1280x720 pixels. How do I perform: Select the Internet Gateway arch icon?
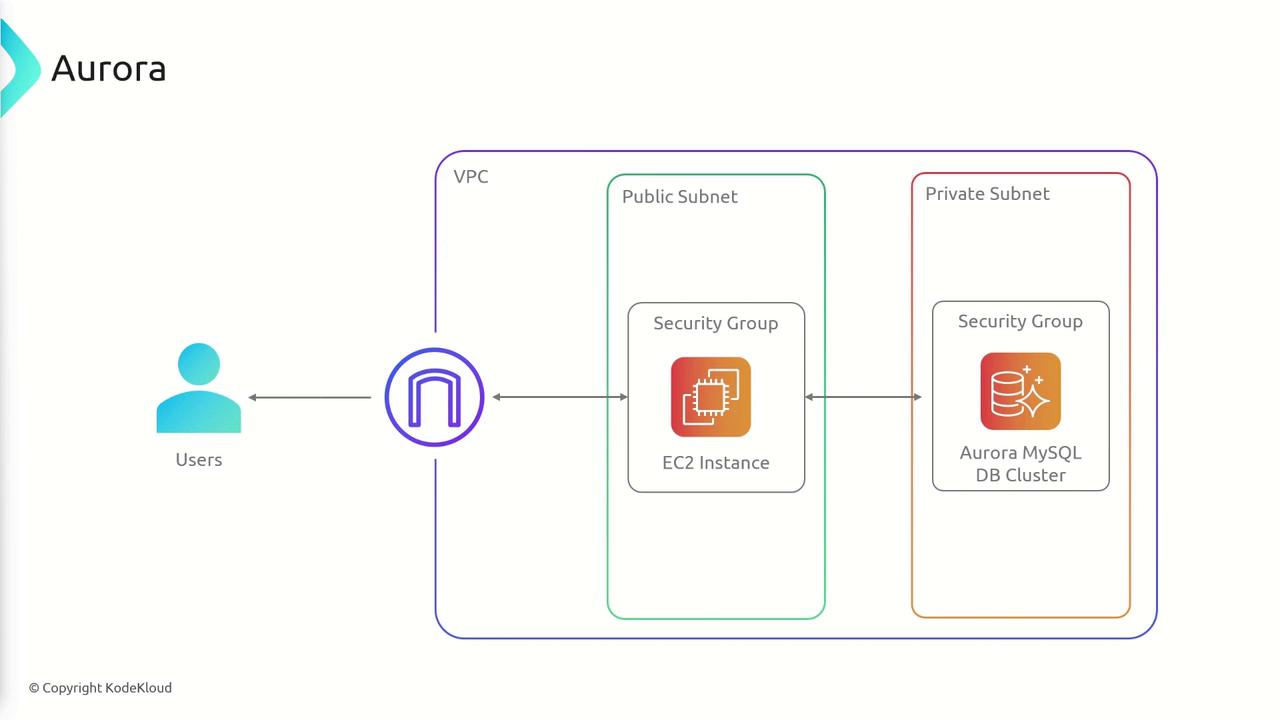[x=435, y=397]
